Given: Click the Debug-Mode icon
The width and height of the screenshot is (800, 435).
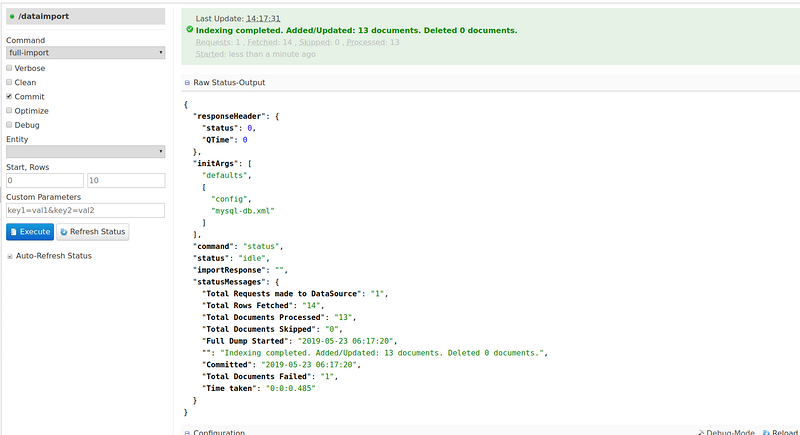Looking at the screenshot, I should point(699,432).
